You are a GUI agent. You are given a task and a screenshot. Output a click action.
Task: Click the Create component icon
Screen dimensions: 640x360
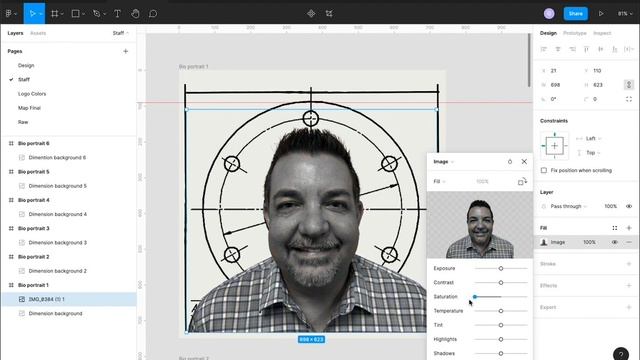pyautogui.click(x=311, y=13)
